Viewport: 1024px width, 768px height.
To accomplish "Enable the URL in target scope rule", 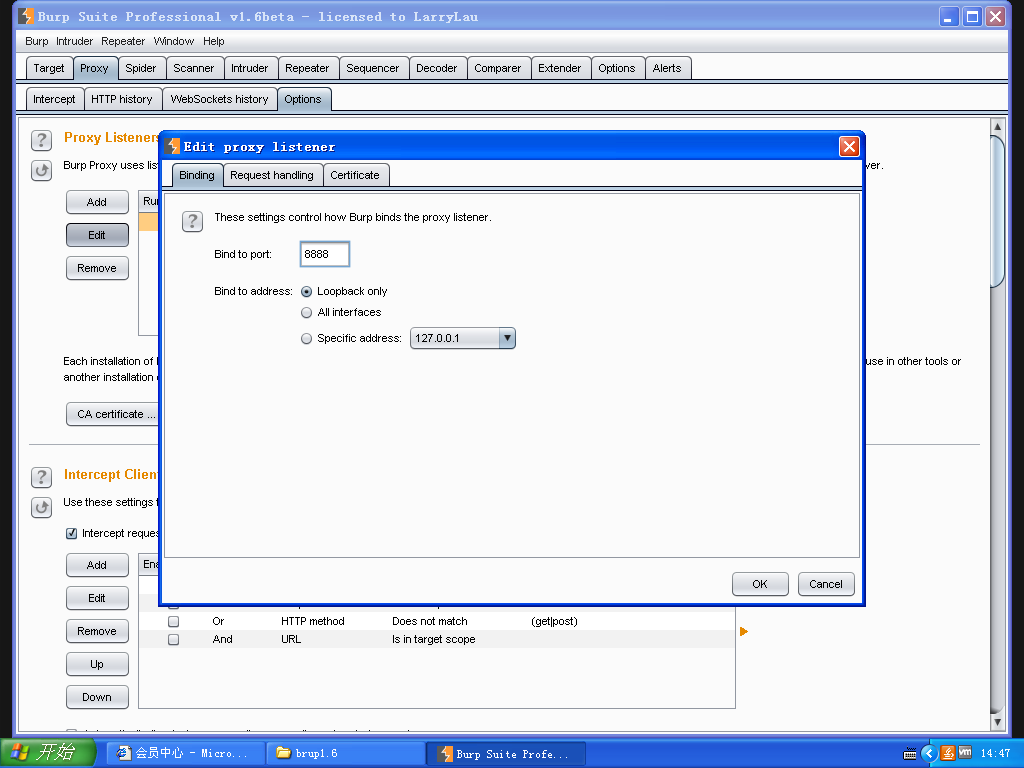I will [173, 639].
